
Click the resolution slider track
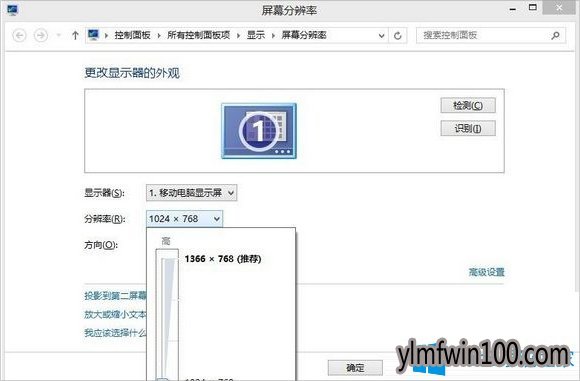click(x=167, y=314)
